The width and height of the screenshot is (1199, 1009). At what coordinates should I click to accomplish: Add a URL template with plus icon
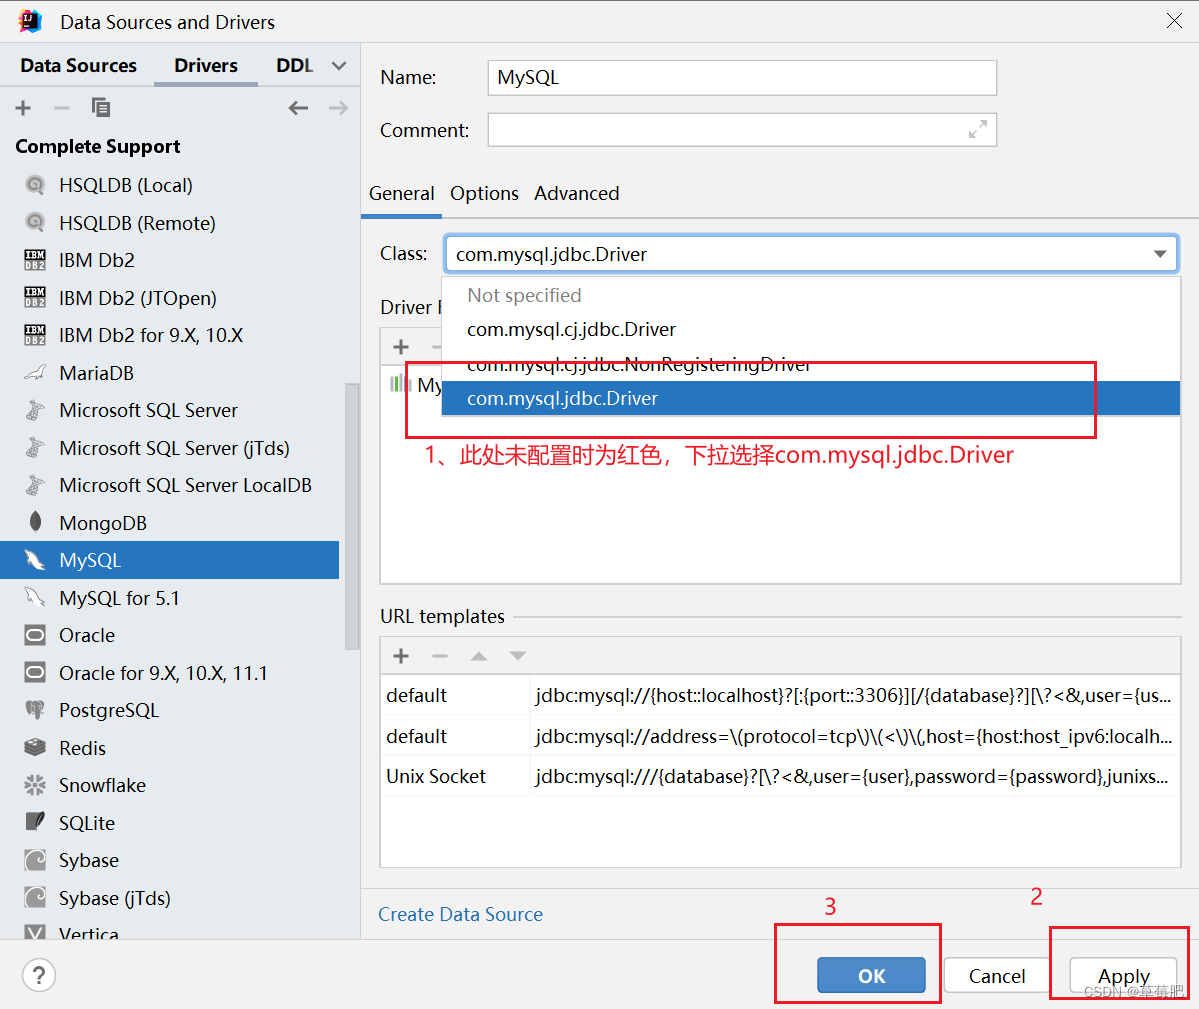[x=401, y=656]
